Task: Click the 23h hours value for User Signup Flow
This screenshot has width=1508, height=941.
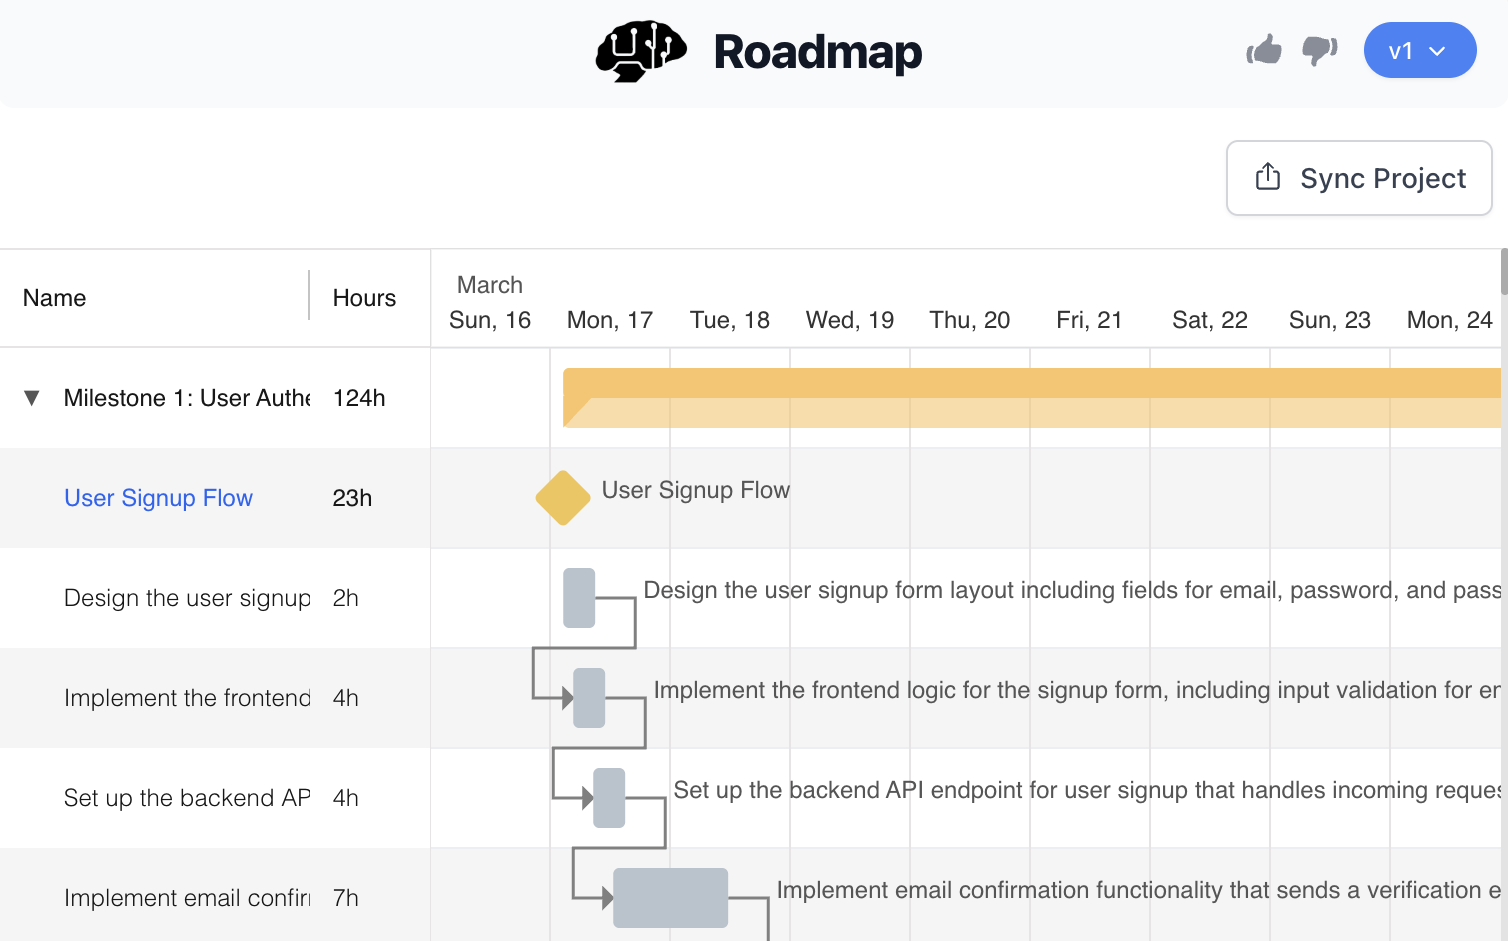Action: click(x=352, y=497)
